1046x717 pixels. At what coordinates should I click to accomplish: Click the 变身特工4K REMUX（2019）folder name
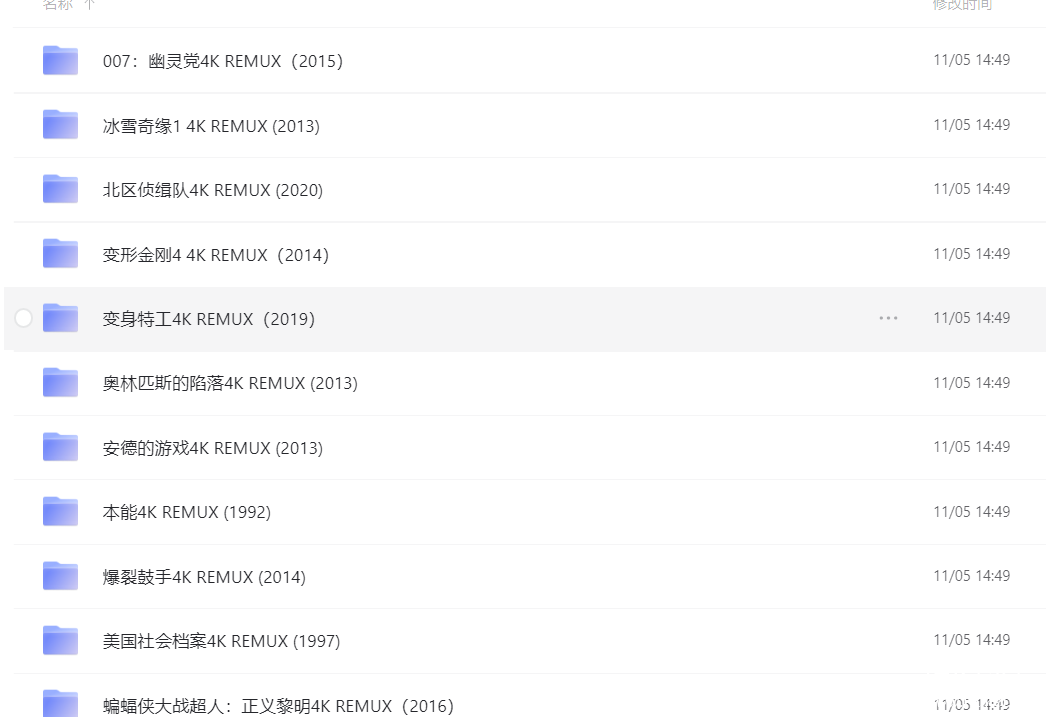pos(208,319)
